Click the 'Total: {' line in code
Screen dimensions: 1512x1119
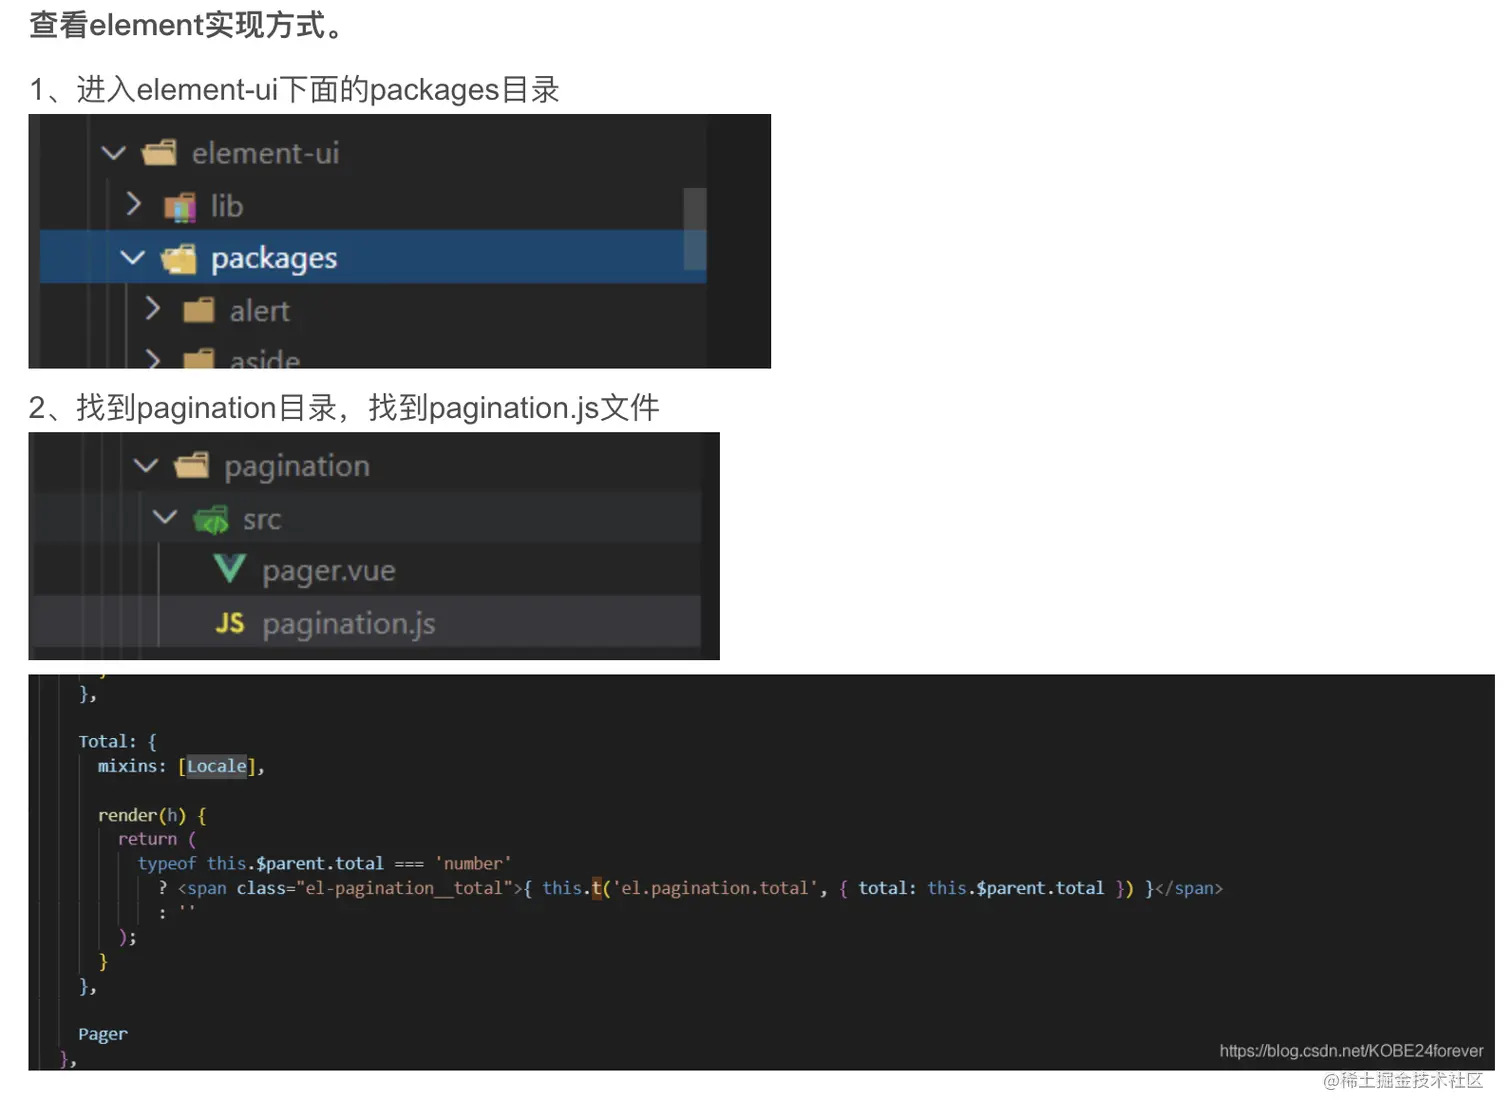[117, 742]
